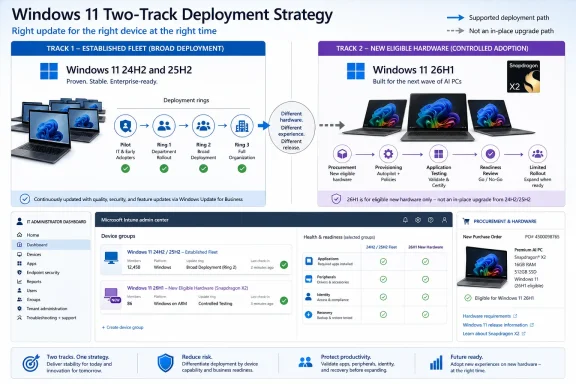
Task: Click the Identity row icon
Action: click(309, 297)
